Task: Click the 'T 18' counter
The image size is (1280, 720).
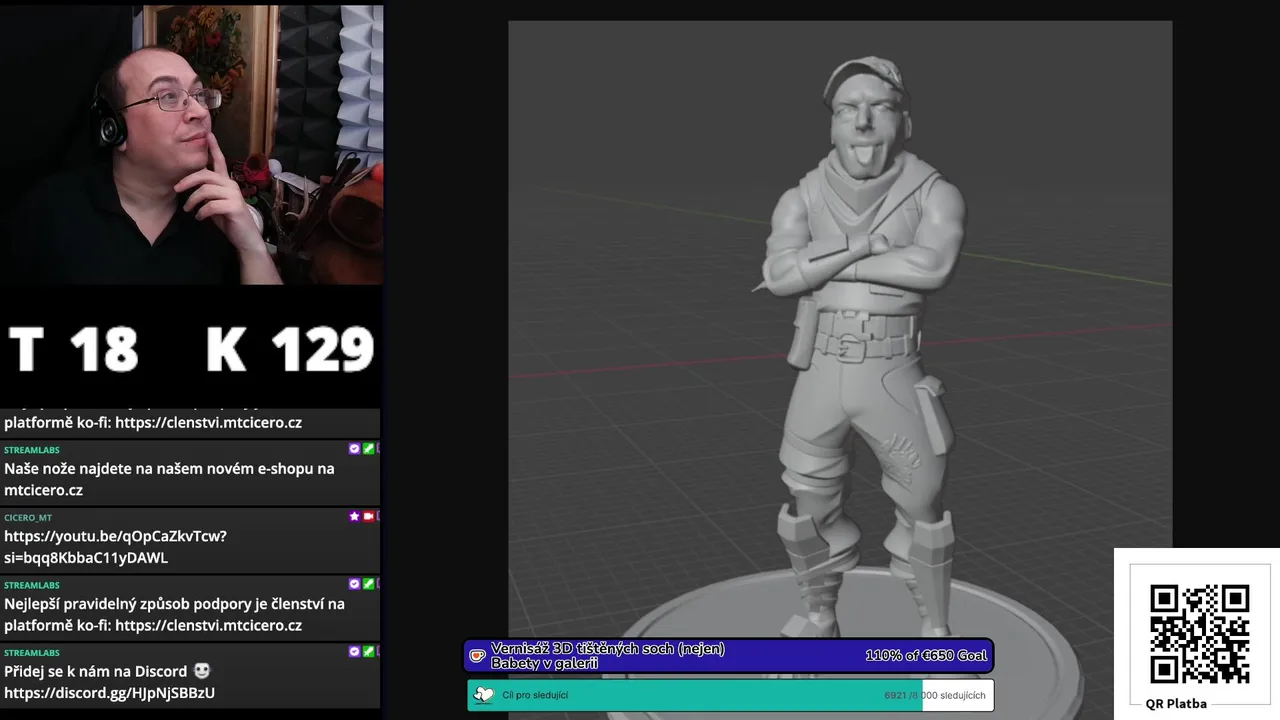Action: [x=73, y=350]
